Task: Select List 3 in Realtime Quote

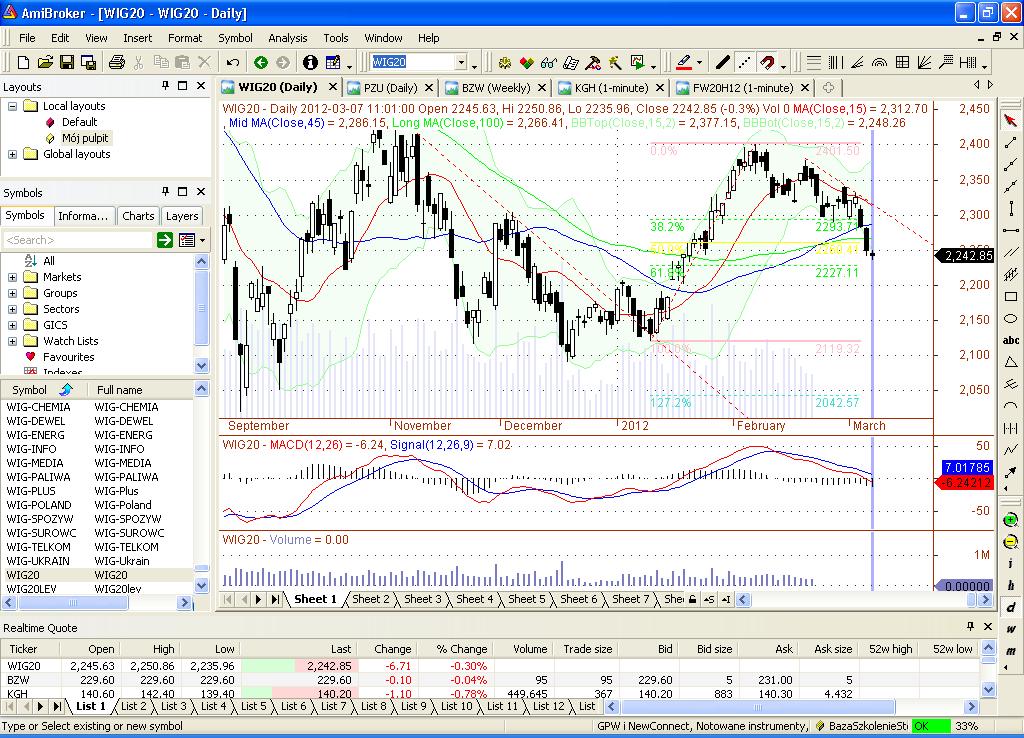Action: 174,706
